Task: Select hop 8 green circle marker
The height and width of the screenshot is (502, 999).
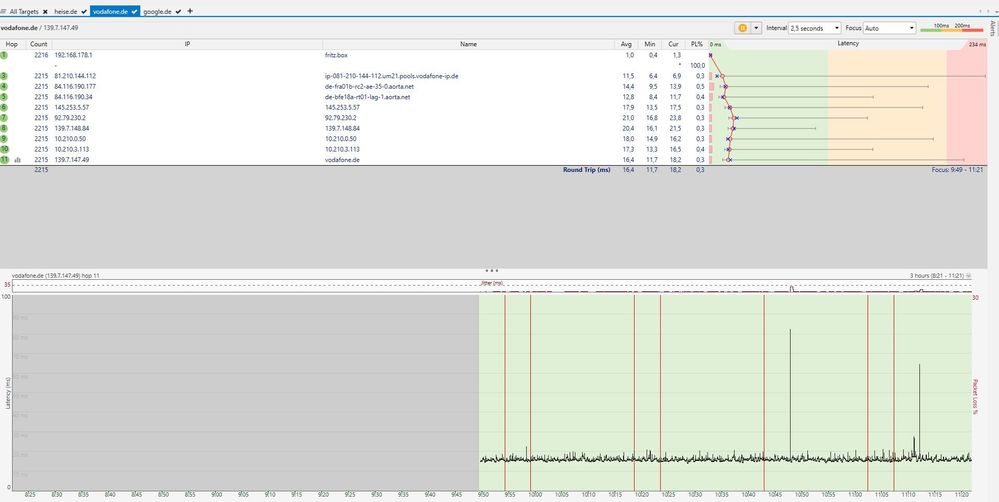Action: click(x=4, y=128)
